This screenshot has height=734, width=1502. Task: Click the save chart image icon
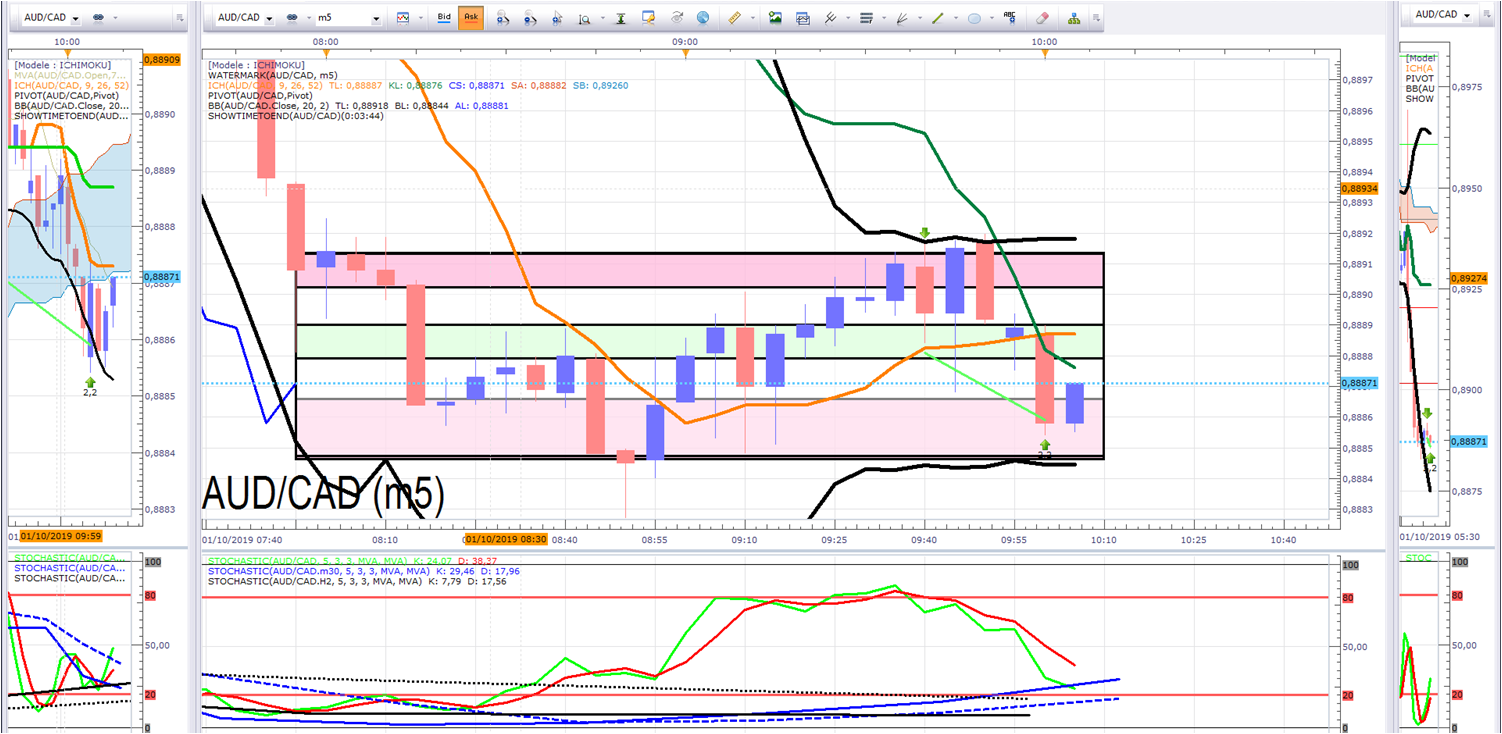coord(775,18)
